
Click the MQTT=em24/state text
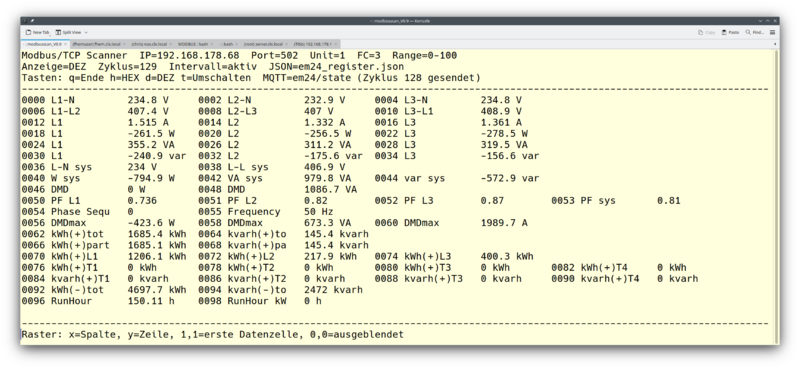307,78
